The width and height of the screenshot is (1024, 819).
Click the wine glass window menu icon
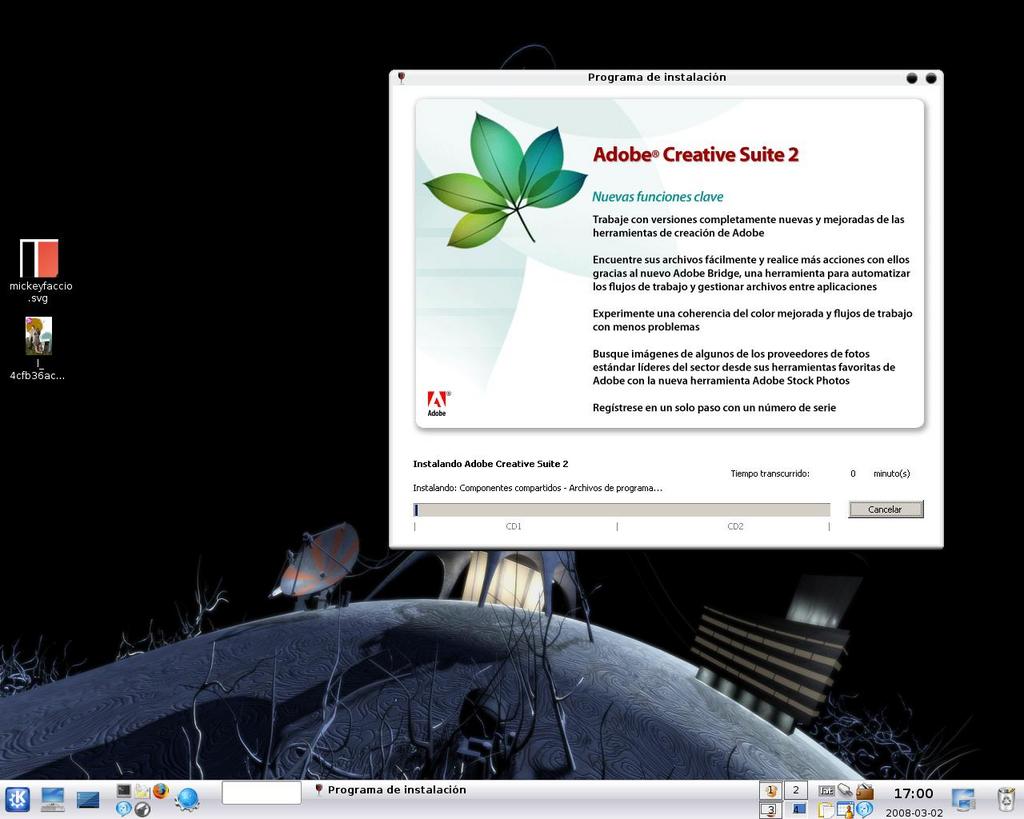(402, 78)
